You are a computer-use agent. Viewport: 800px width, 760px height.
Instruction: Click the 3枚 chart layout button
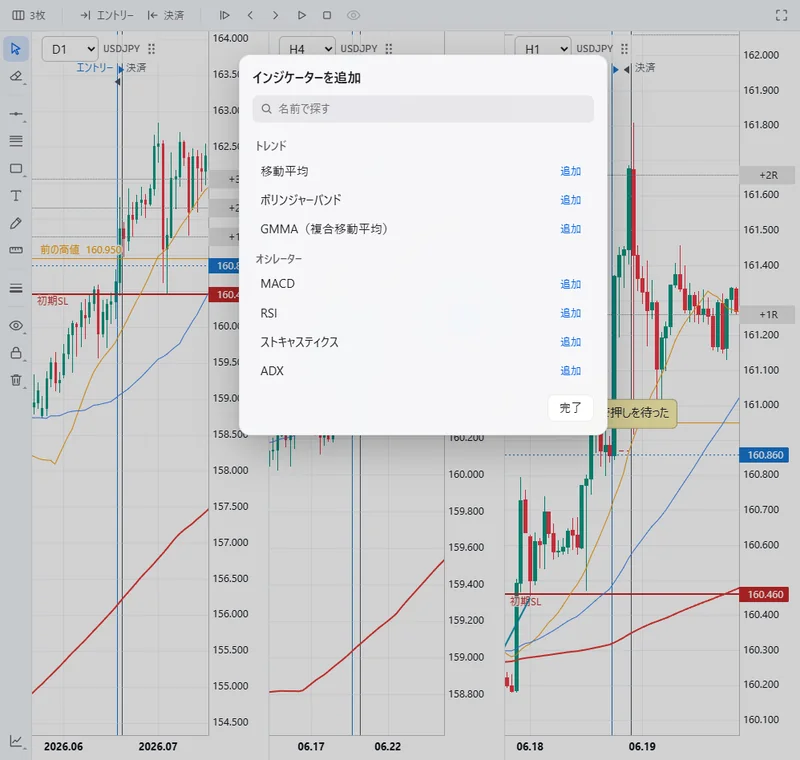coord(29,15)
